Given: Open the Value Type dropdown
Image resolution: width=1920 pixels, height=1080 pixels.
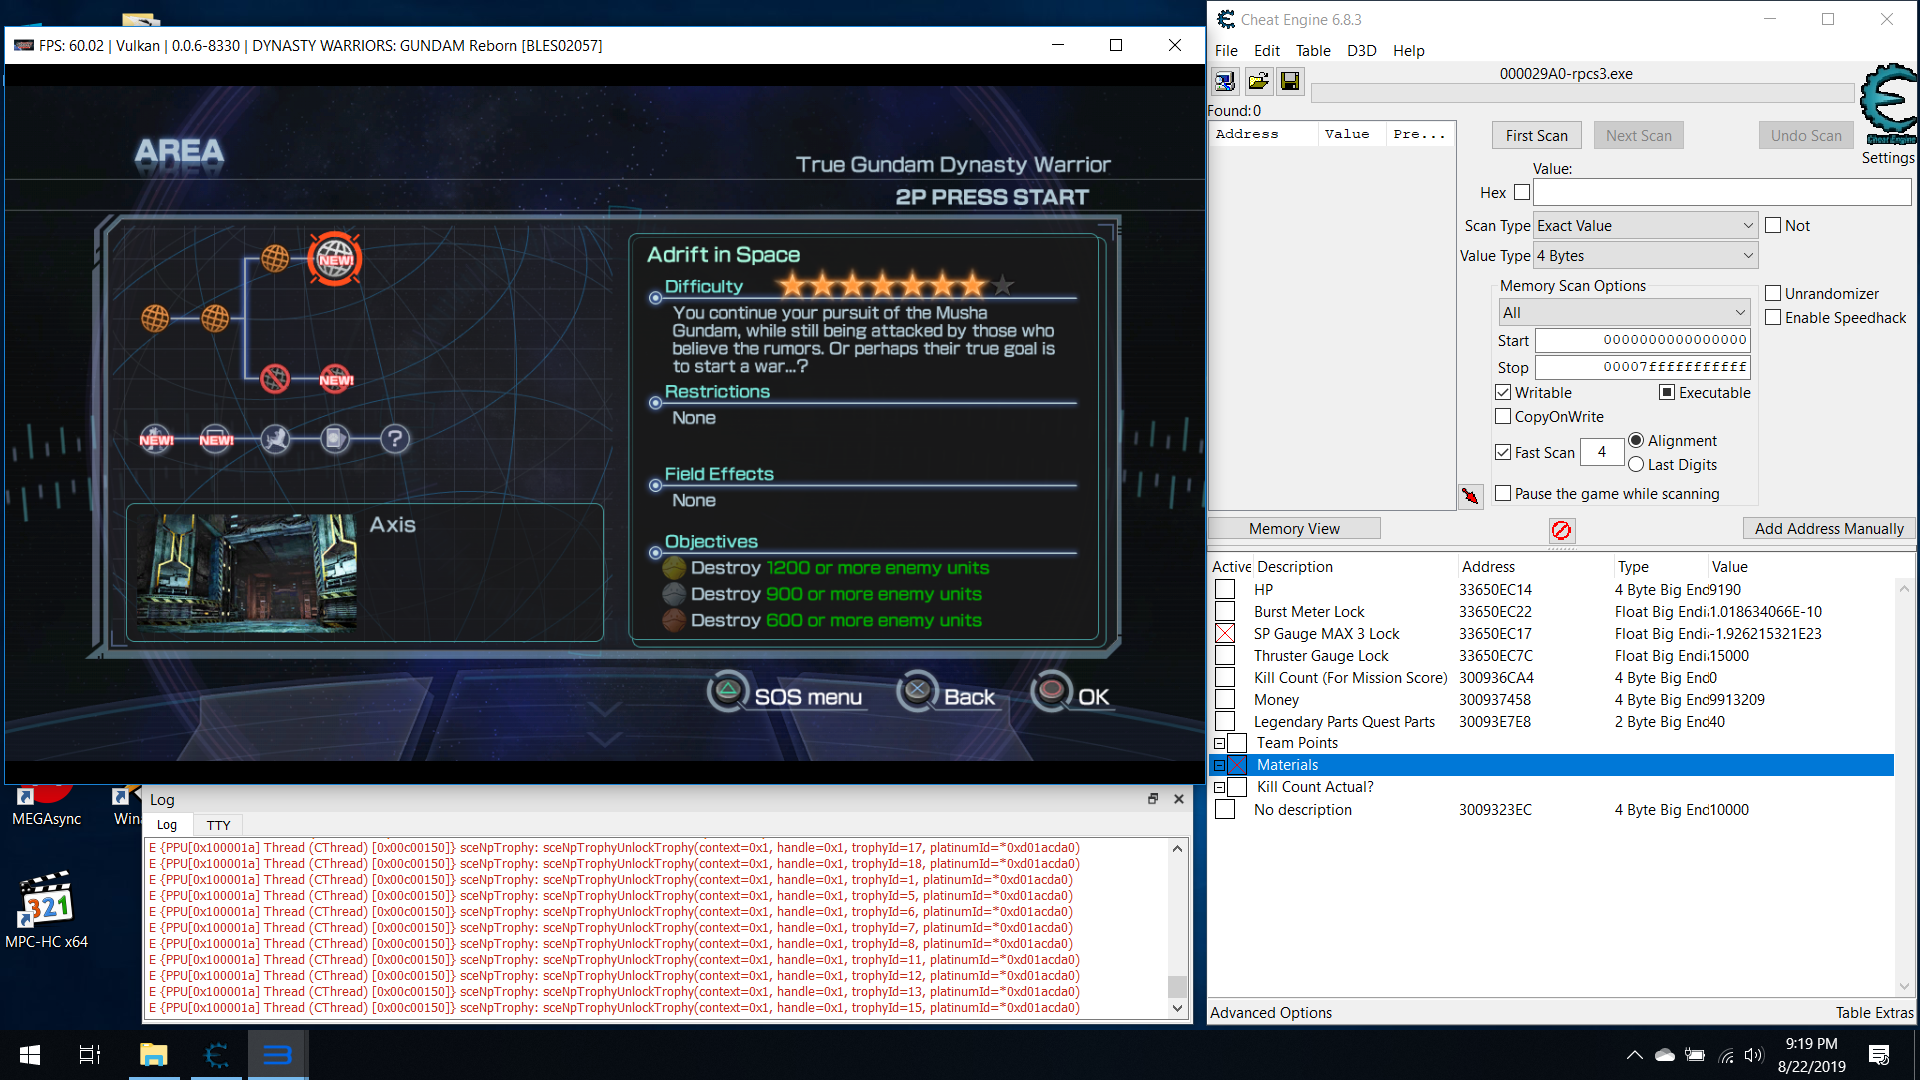Looking at the screenshot, I should (1645, 256).
